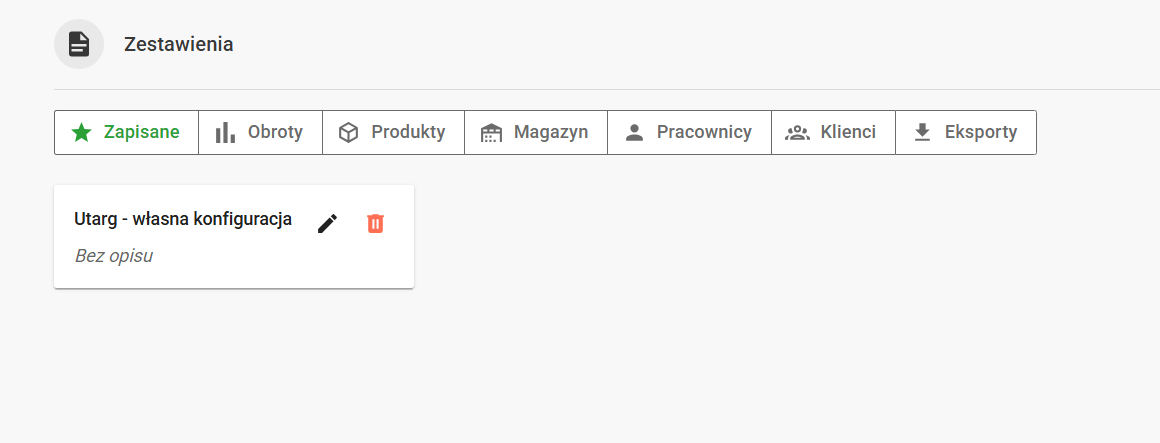Click the Zestawienia document icon
Image resolution: width=1160 pixels, height=443 pixels.
(x=79, y=44)
